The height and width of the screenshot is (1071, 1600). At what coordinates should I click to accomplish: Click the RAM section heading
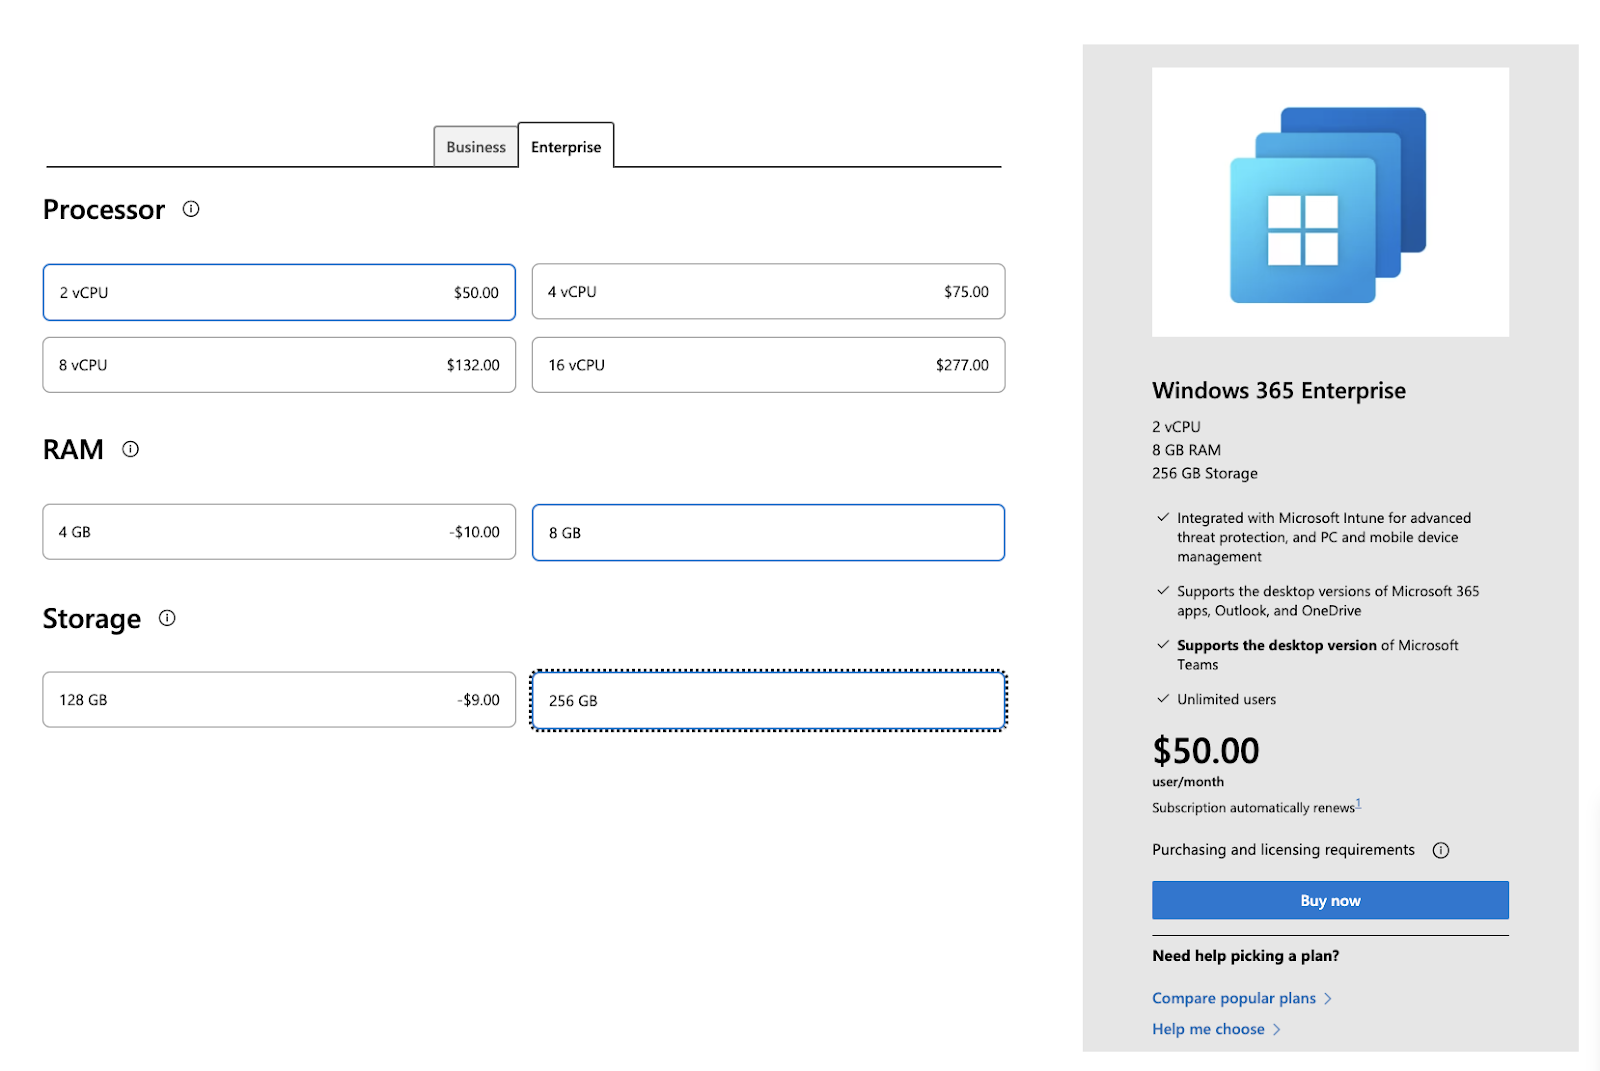click(x=73, y=450)
